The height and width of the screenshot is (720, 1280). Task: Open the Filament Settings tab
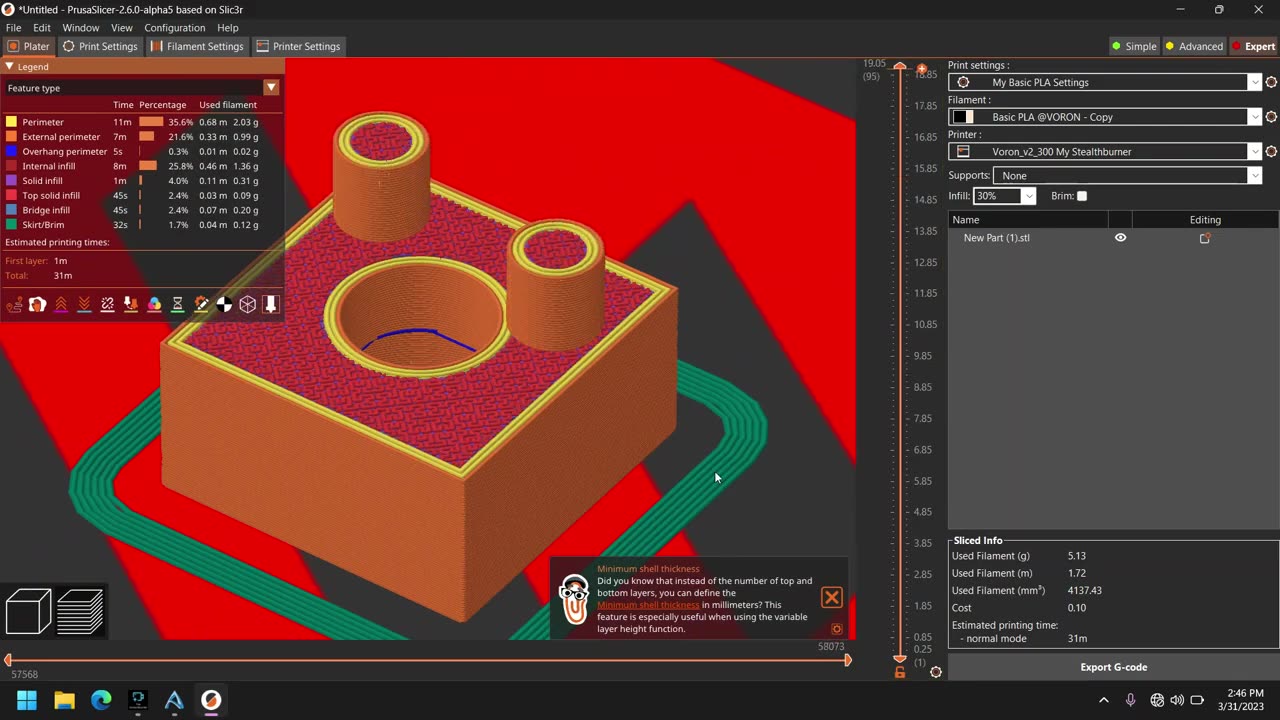(197, 46)
